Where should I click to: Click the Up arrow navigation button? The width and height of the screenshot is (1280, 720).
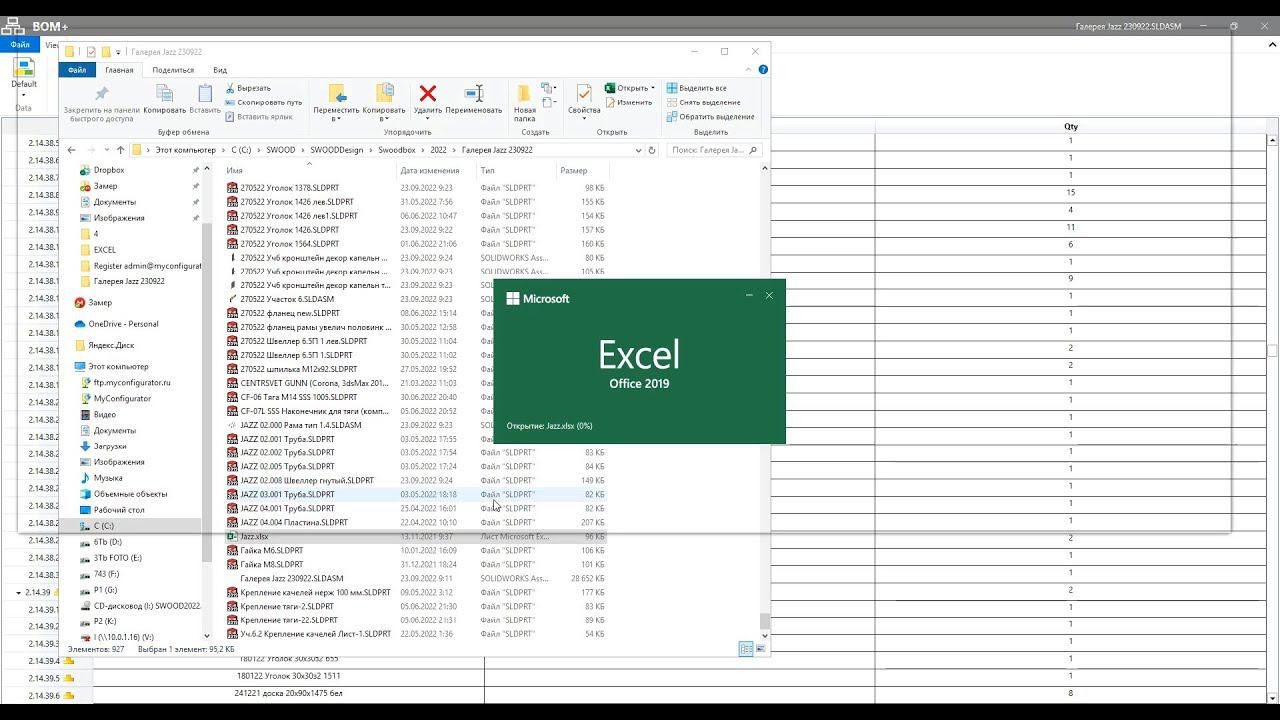coord(121,150)
